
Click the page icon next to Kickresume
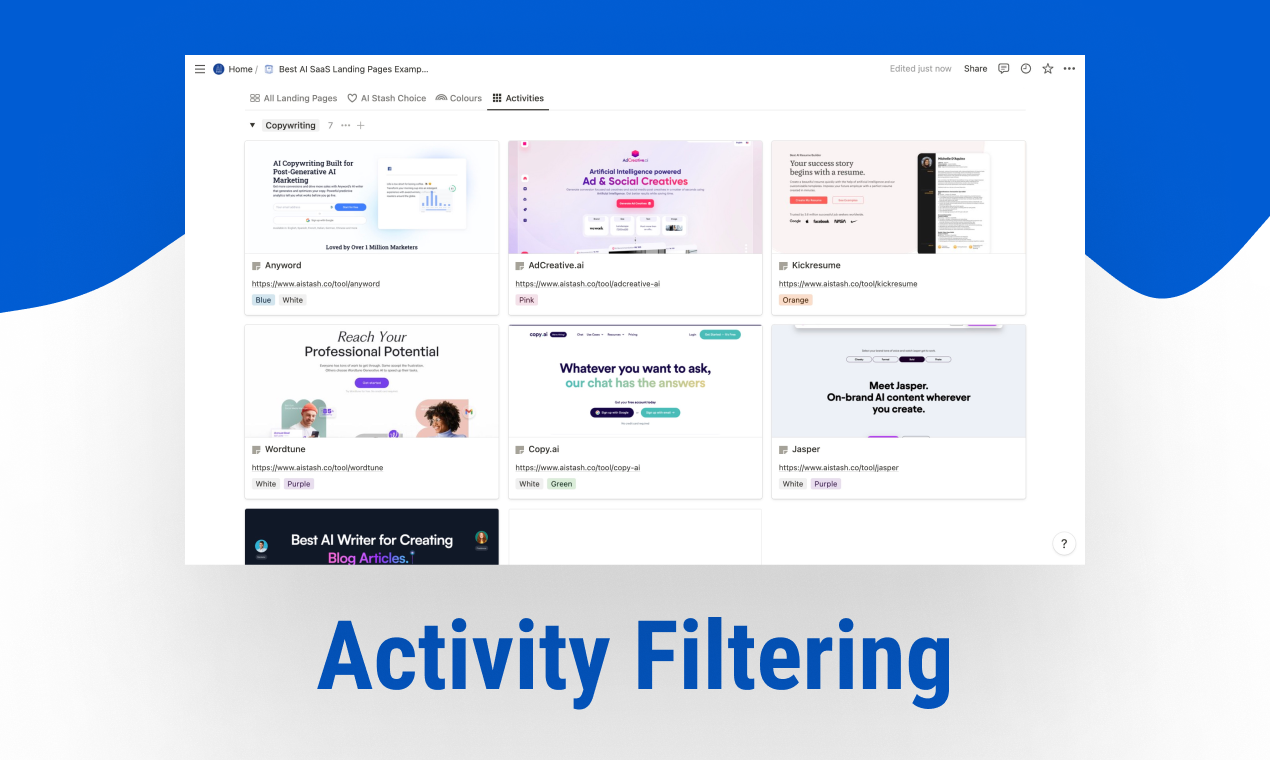pyautogui.click(x=784, y=266)
